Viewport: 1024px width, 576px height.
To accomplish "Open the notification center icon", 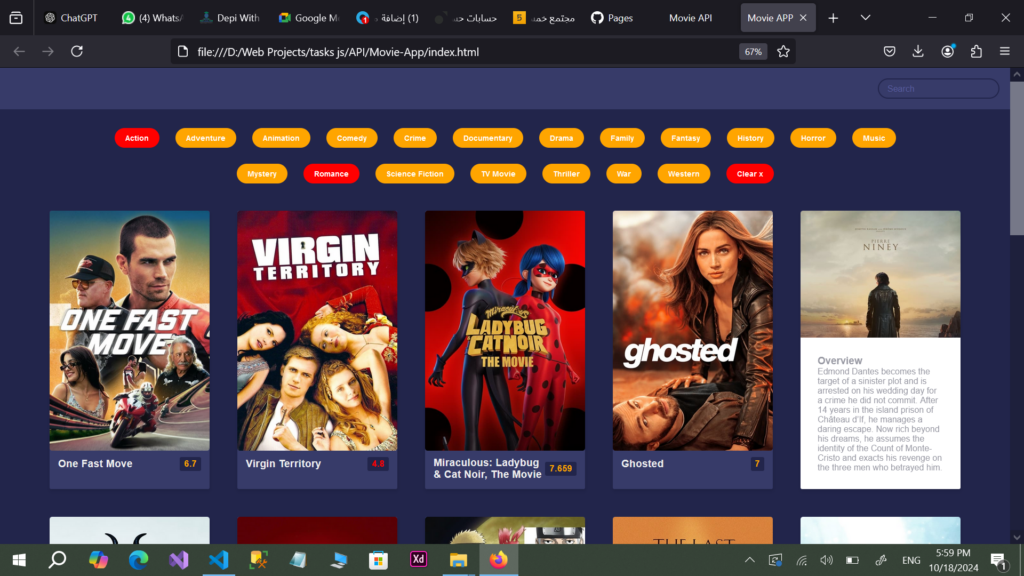I will [999, 560].
